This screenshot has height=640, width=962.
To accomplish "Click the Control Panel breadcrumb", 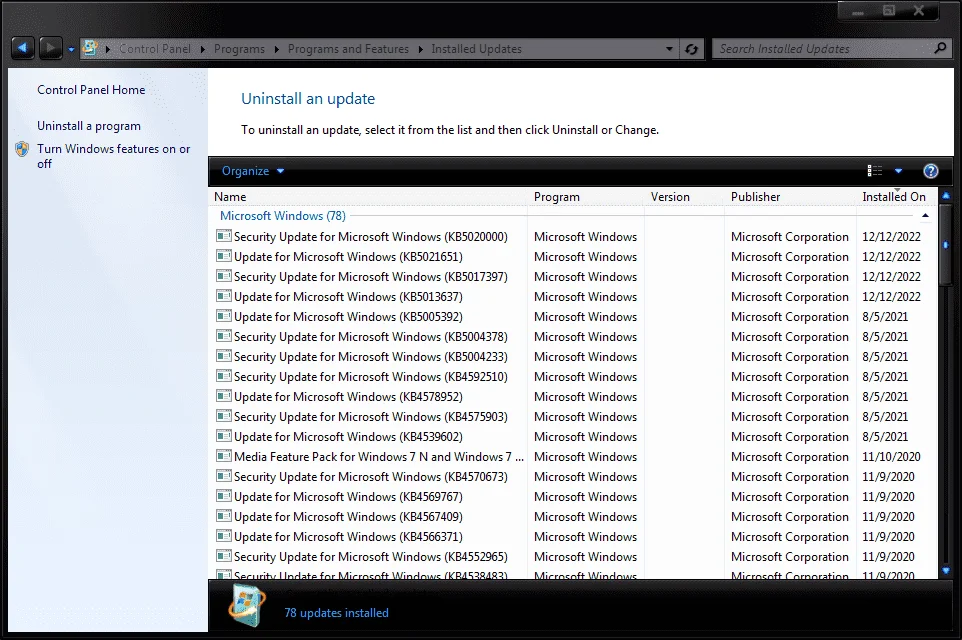I will 155,48.
